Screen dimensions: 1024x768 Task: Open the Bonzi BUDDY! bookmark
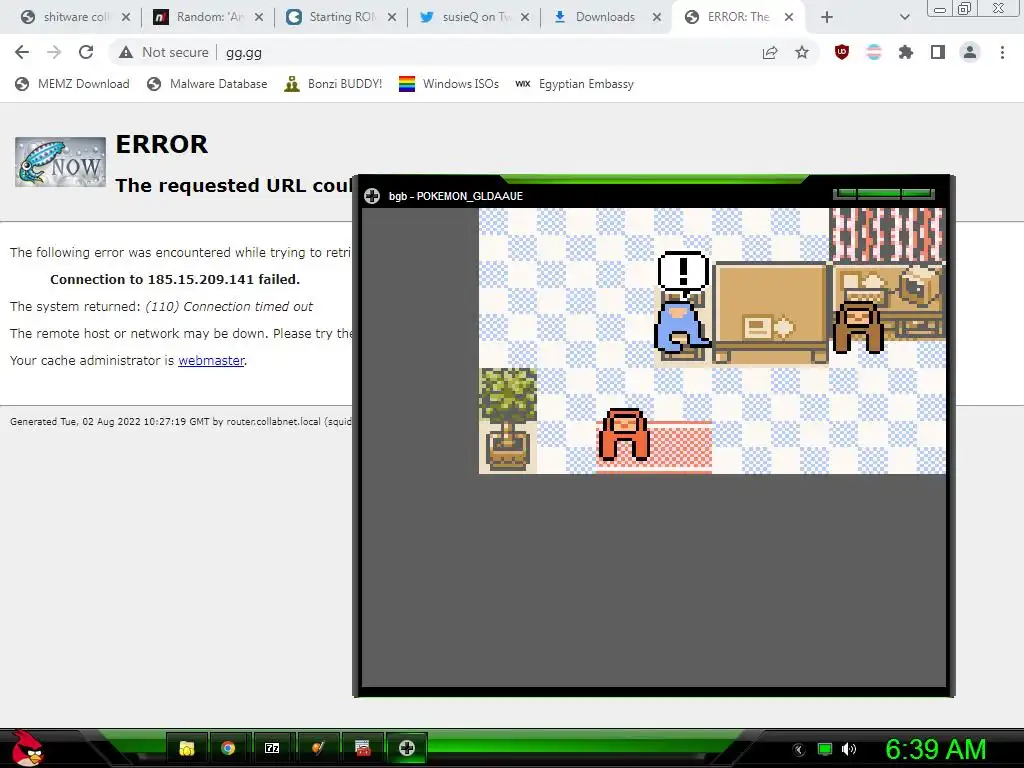tap(333, 84)
